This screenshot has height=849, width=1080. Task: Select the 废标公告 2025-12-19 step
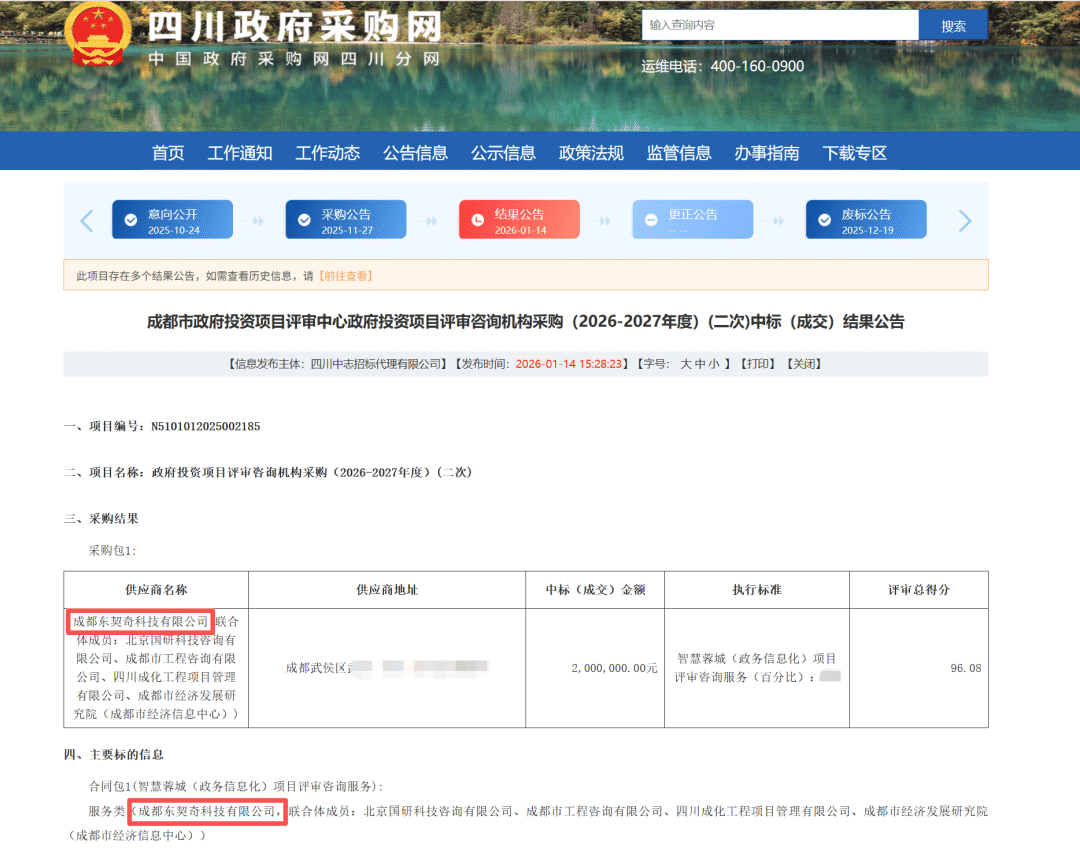(x=865, y=221)
